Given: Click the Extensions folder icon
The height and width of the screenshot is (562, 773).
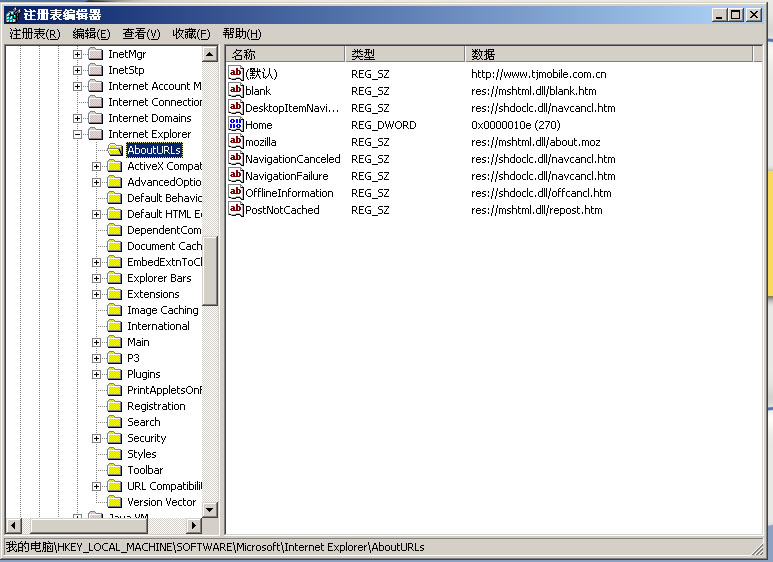Looking at the screenshot, I should click(114, 294).
